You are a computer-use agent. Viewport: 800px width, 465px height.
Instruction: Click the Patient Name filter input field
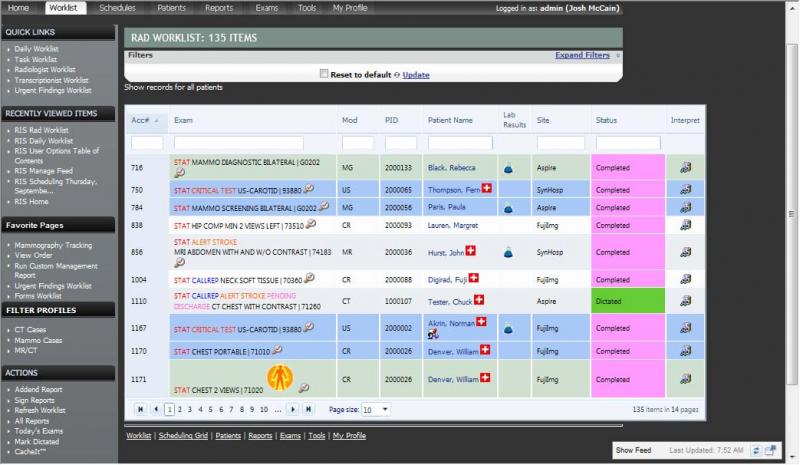click(459, 143)
